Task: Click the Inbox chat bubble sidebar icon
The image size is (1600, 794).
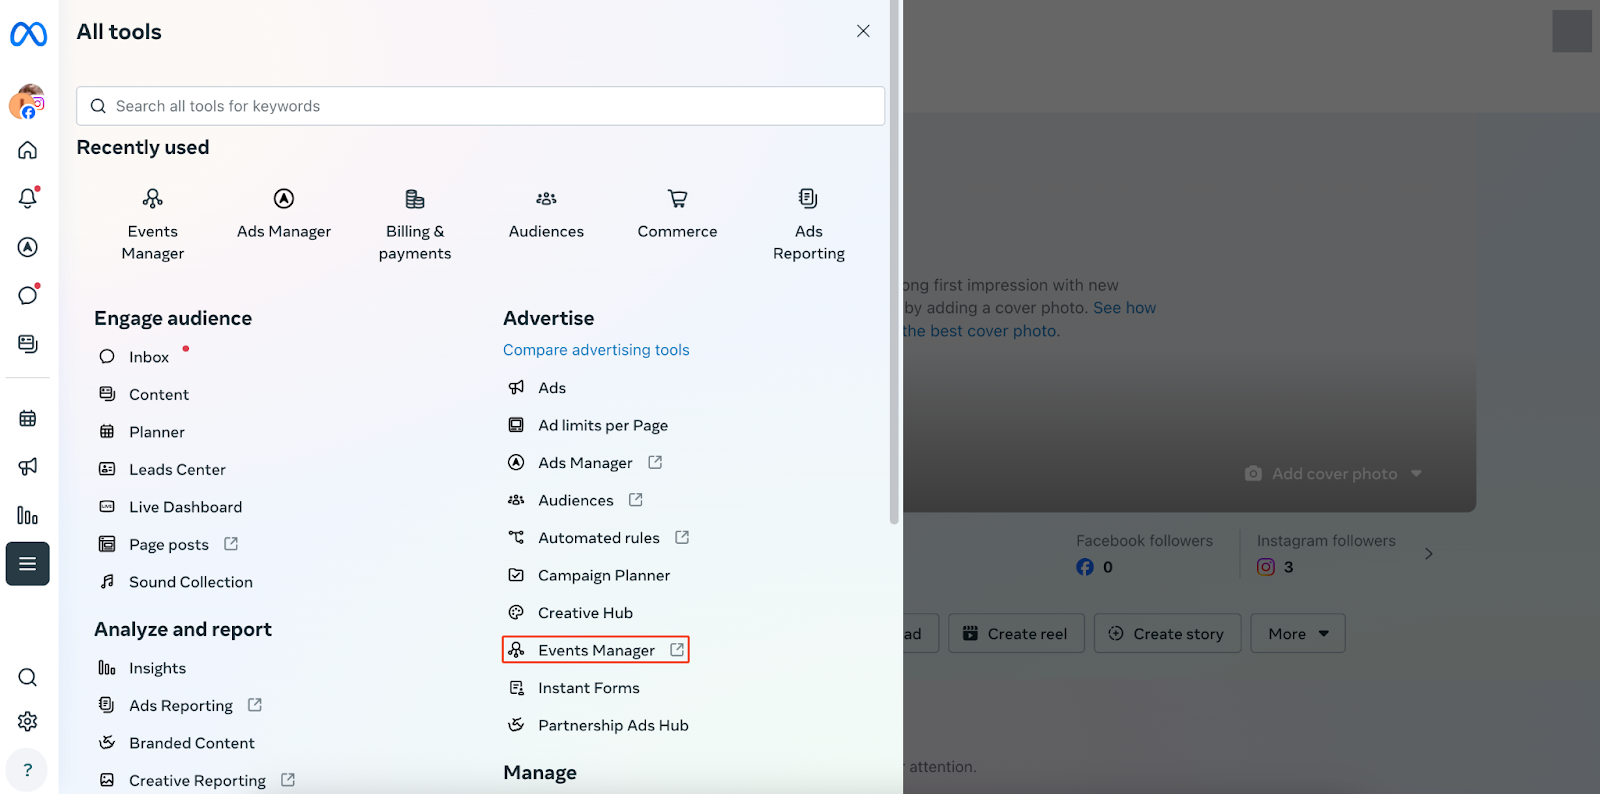Action: [28, 295]
